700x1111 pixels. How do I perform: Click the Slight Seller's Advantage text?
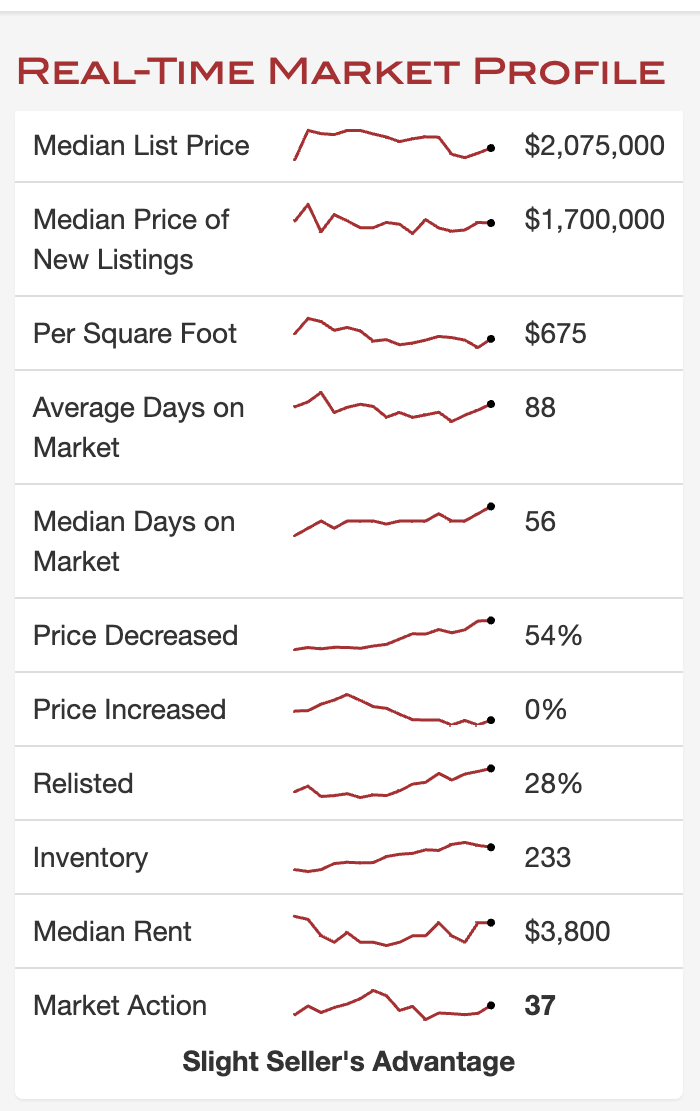coord(348,1061)
